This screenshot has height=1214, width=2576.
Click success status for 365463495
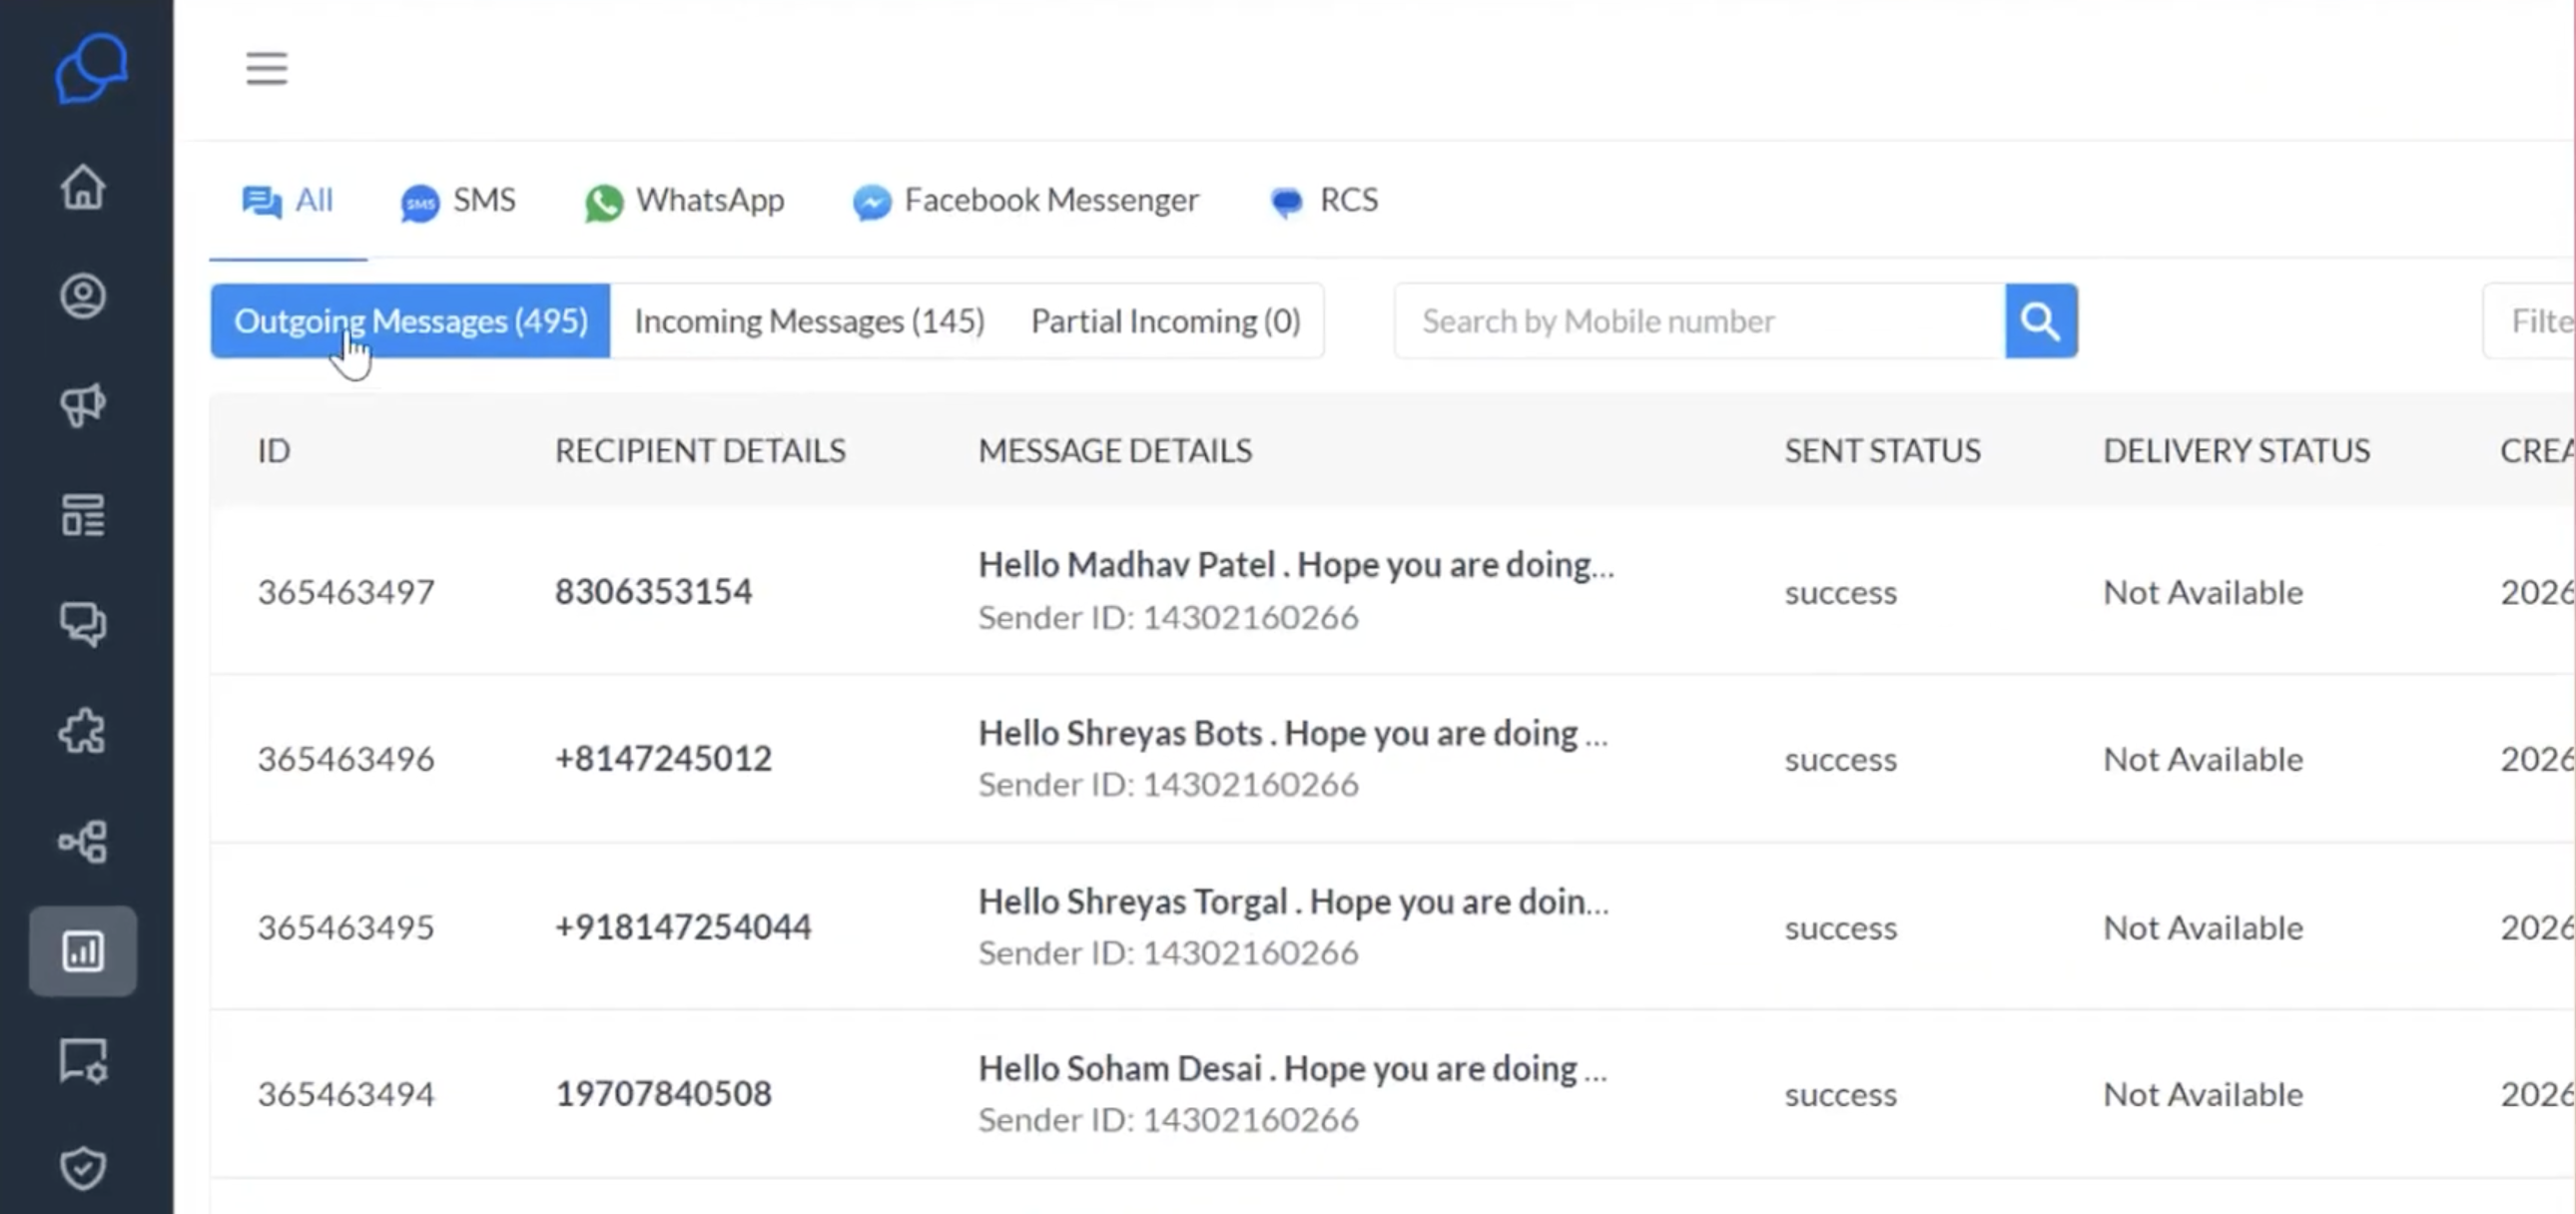1840,928
